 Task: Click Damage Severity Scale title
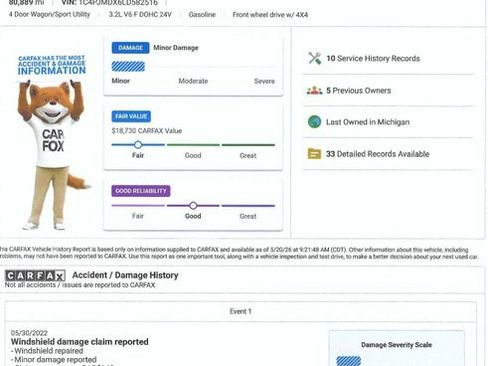tap(396, 345)
